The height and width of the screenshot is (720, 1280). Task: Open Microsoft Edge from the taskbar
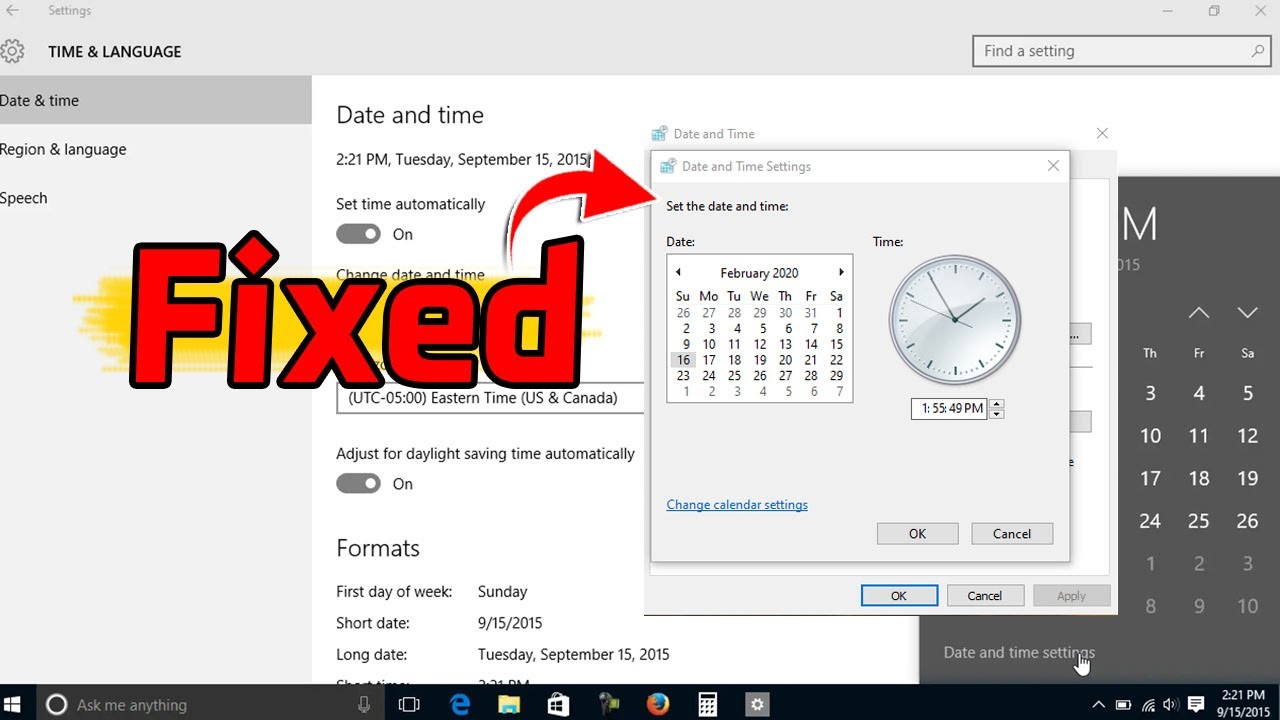(x=460, y=704)
